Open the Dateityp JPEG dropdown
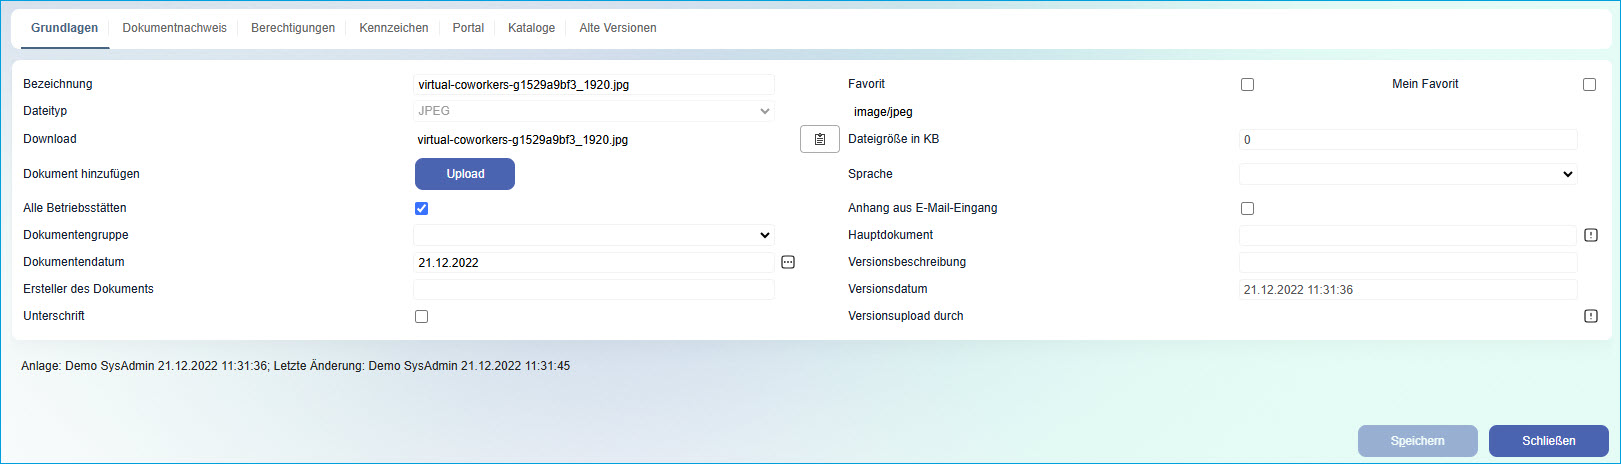The image size is (1621, 464). 594,111
